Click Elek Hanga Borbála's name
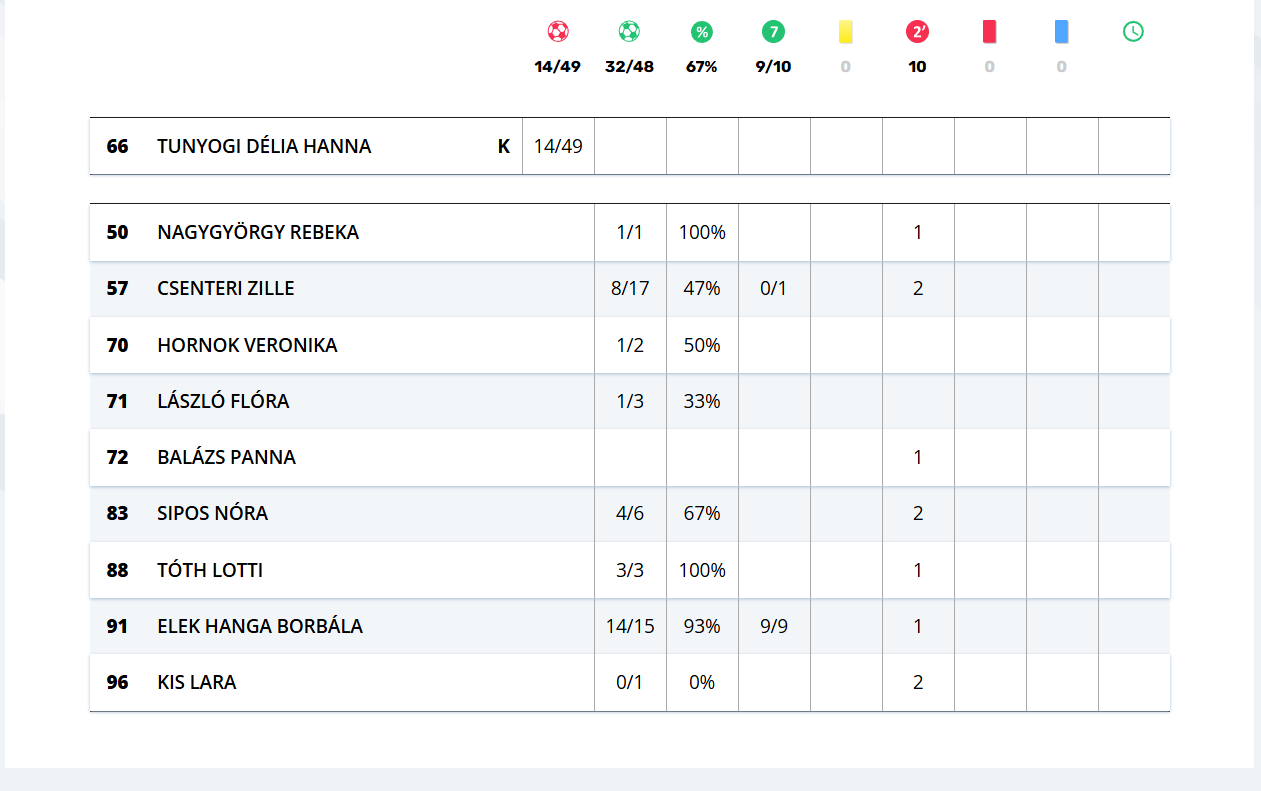Viewport: 1261px width, 791px height. [260, 626]
